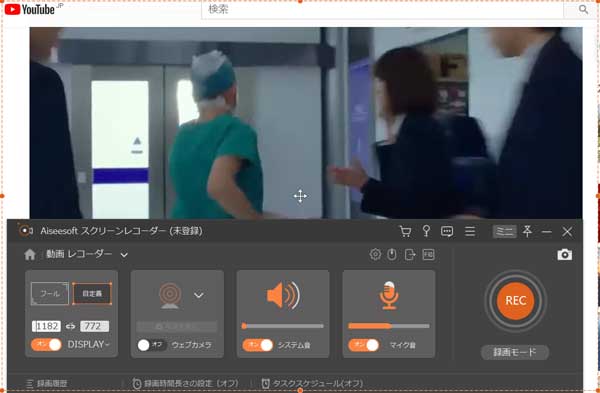Click the YouTube search magnifier button
The height and width of the screenshot is (393, 600).
point(583,10)
